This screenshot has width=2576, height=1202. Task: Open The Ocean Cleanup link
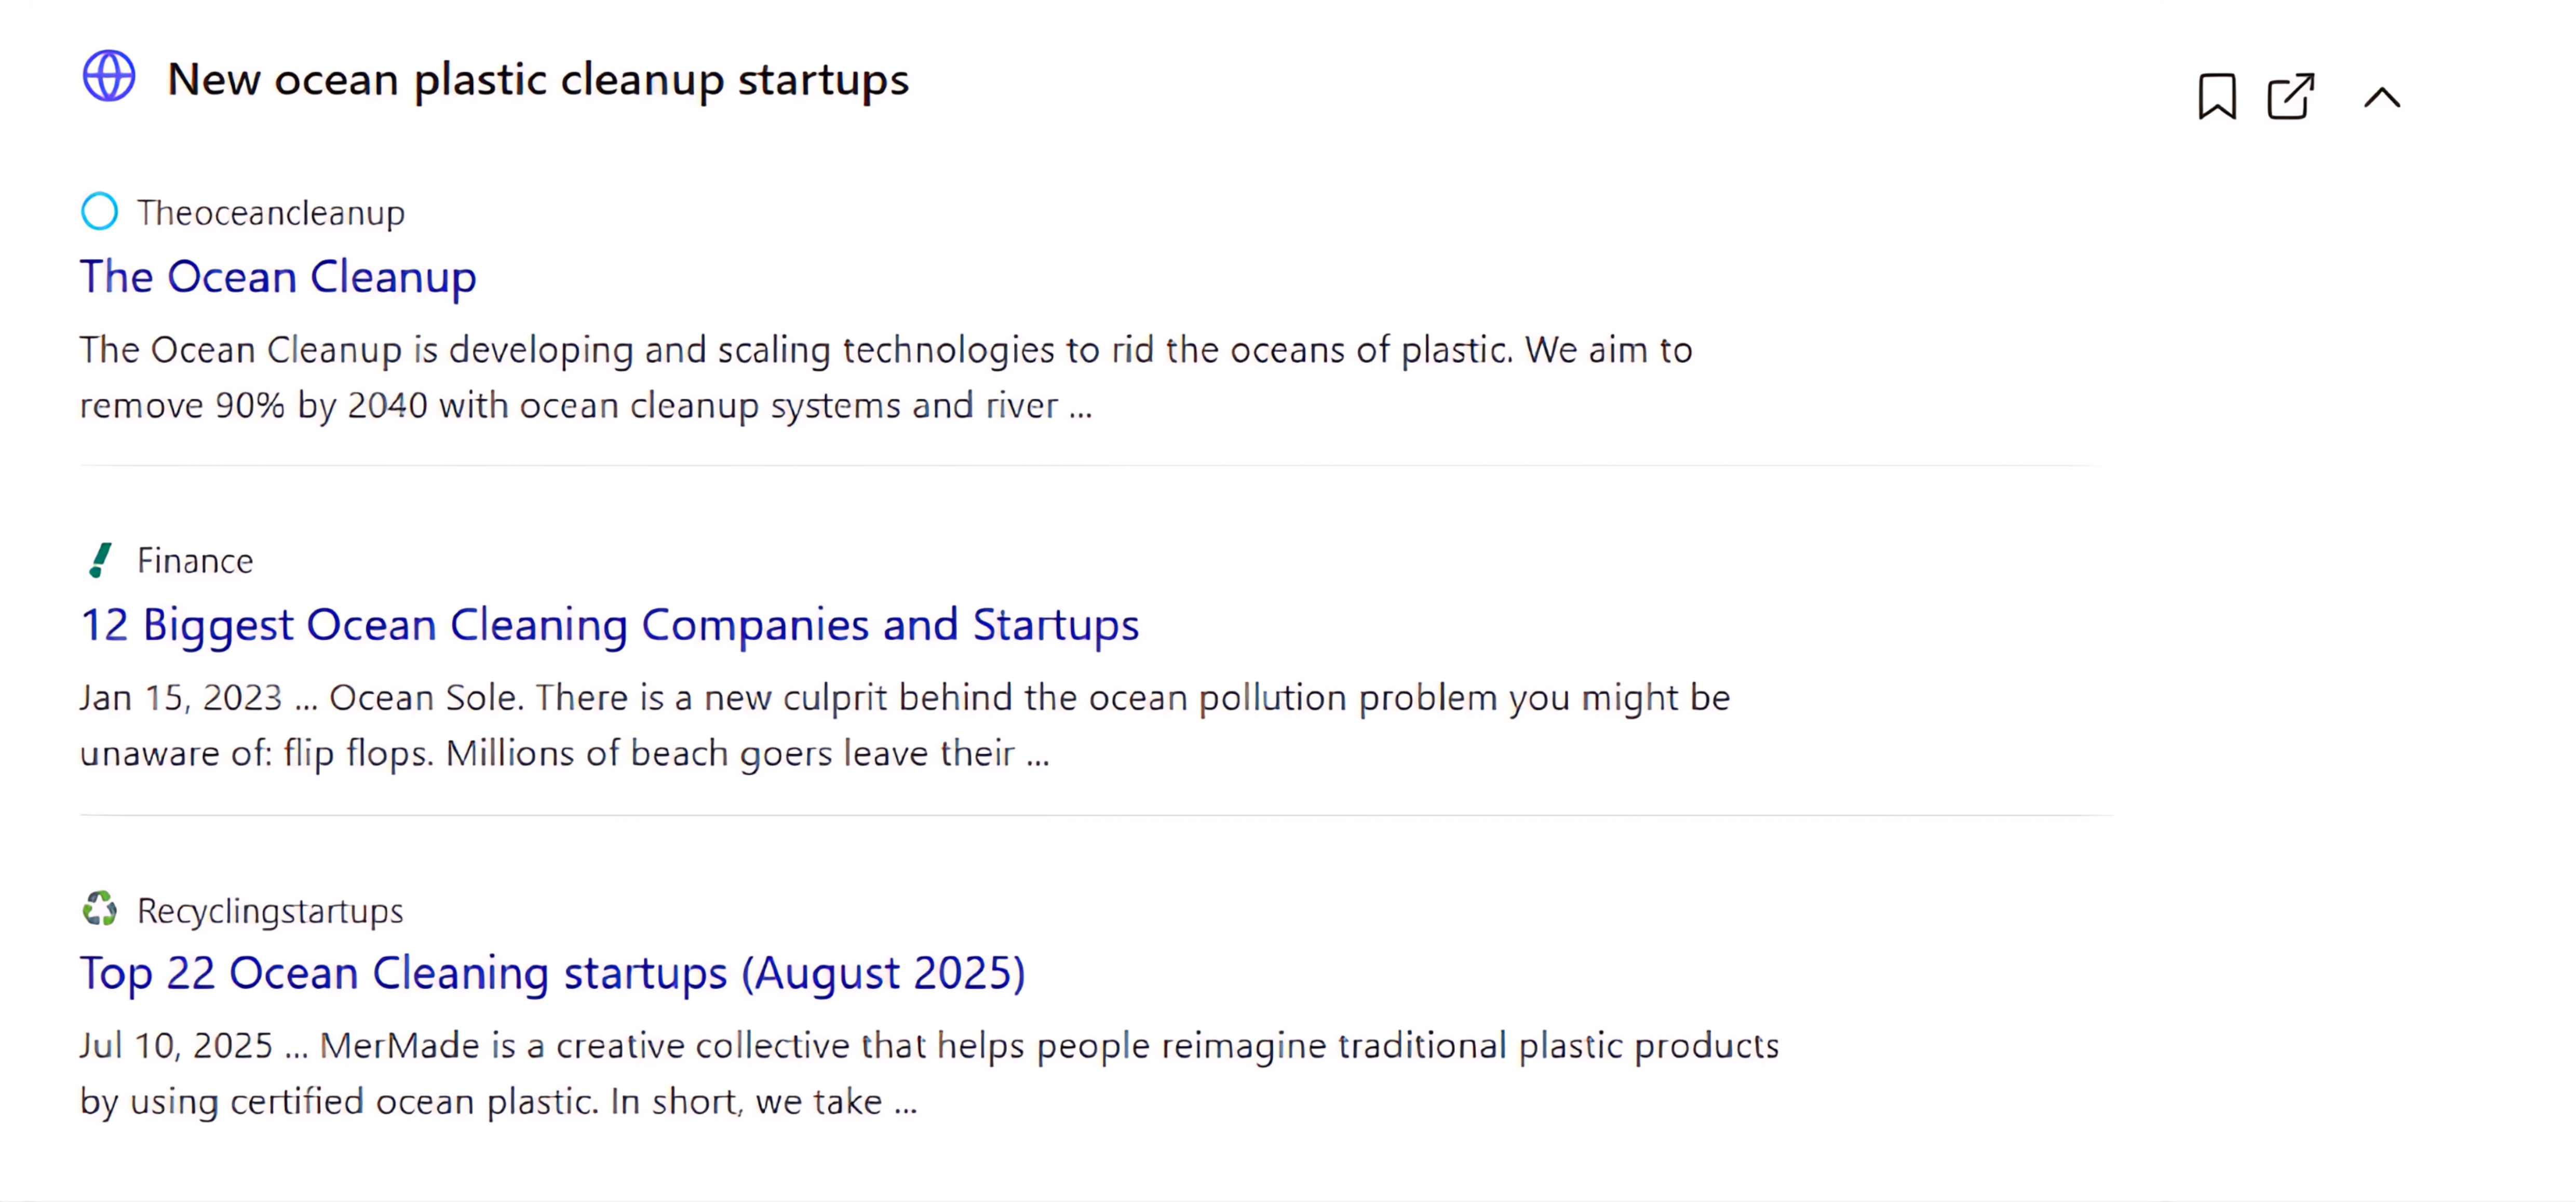[278, 277]
